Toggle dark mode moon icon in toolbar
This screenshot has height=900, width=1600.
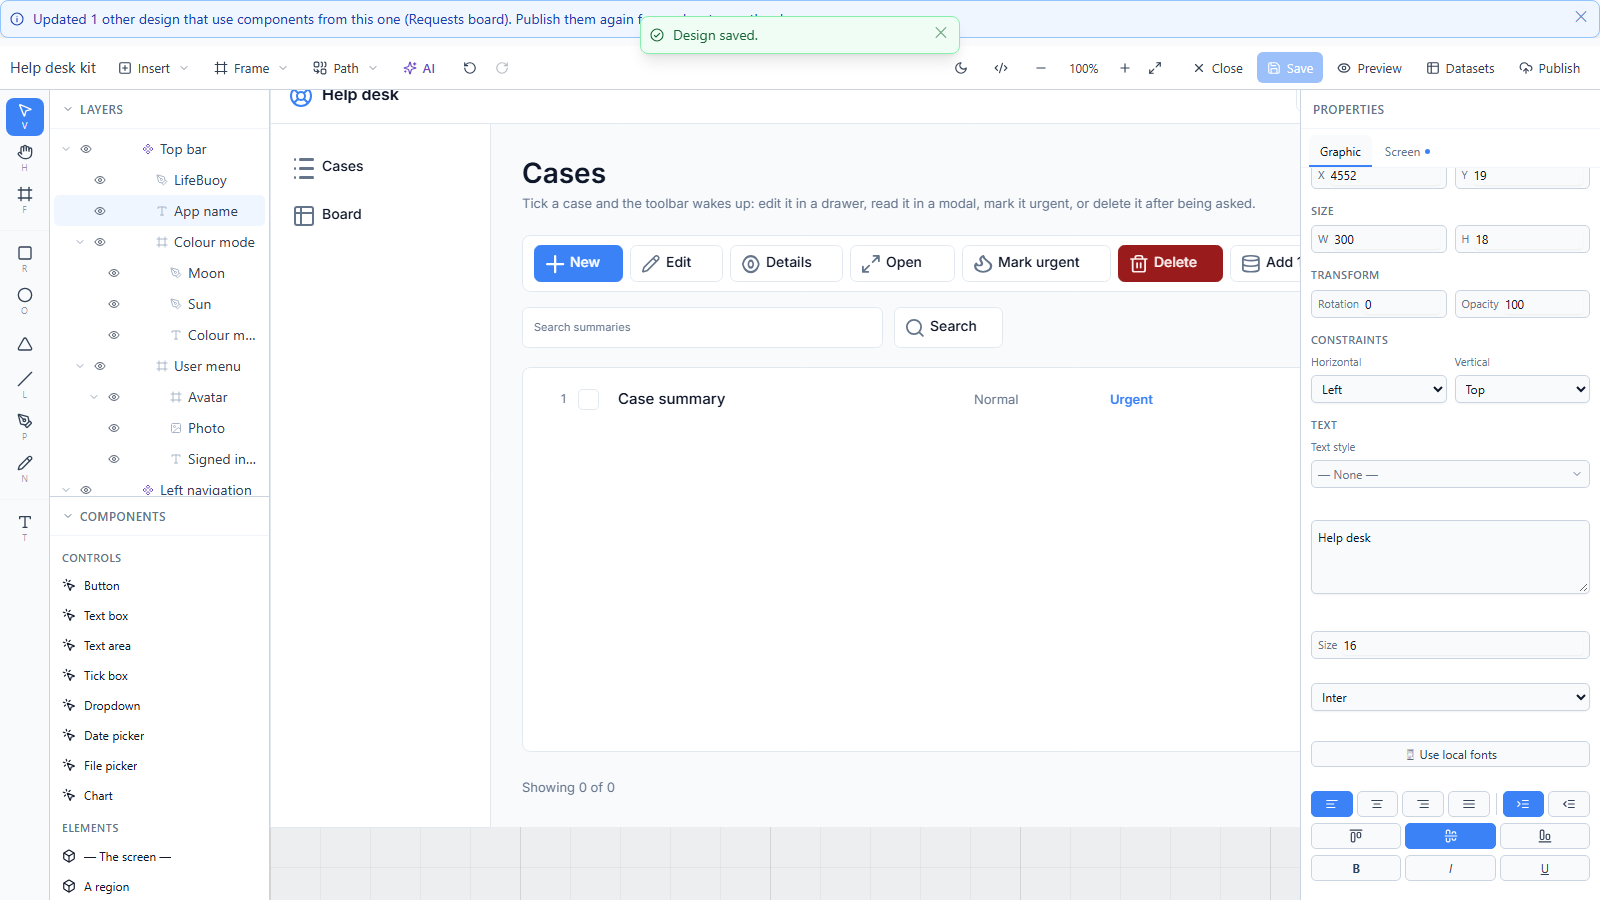click(961, 68)
